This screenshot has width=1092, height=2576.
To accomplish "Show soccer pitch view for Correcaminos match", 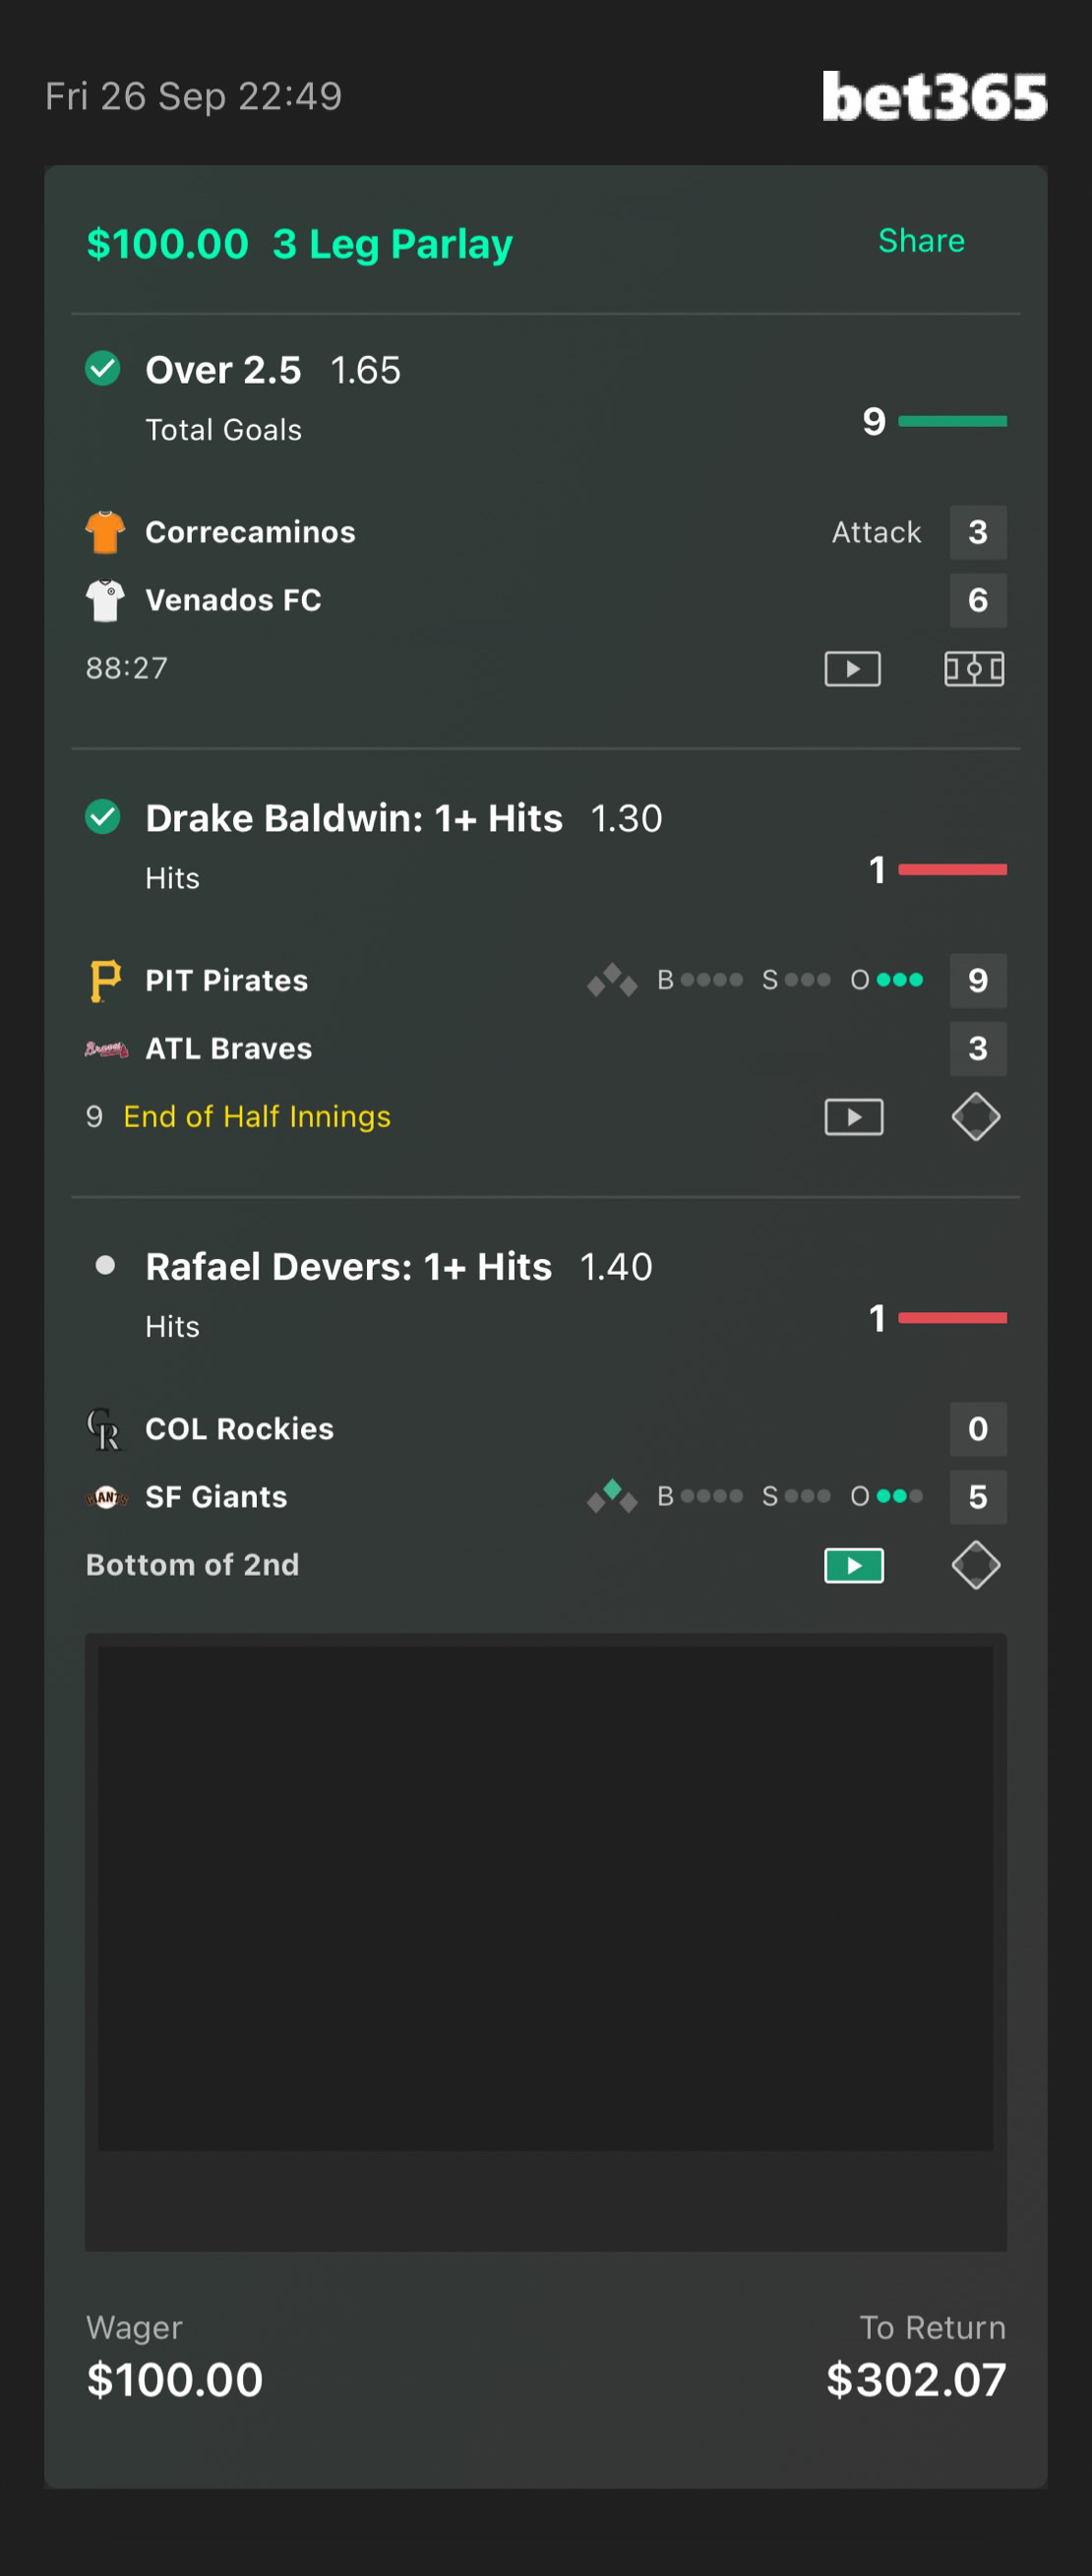I will tap(974, 668).
